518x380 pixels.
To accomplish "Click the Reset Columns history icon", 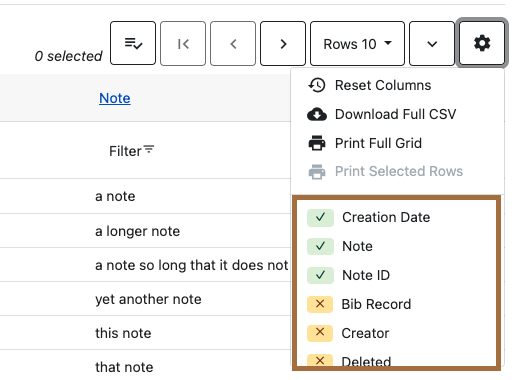I will pos(317,85).
